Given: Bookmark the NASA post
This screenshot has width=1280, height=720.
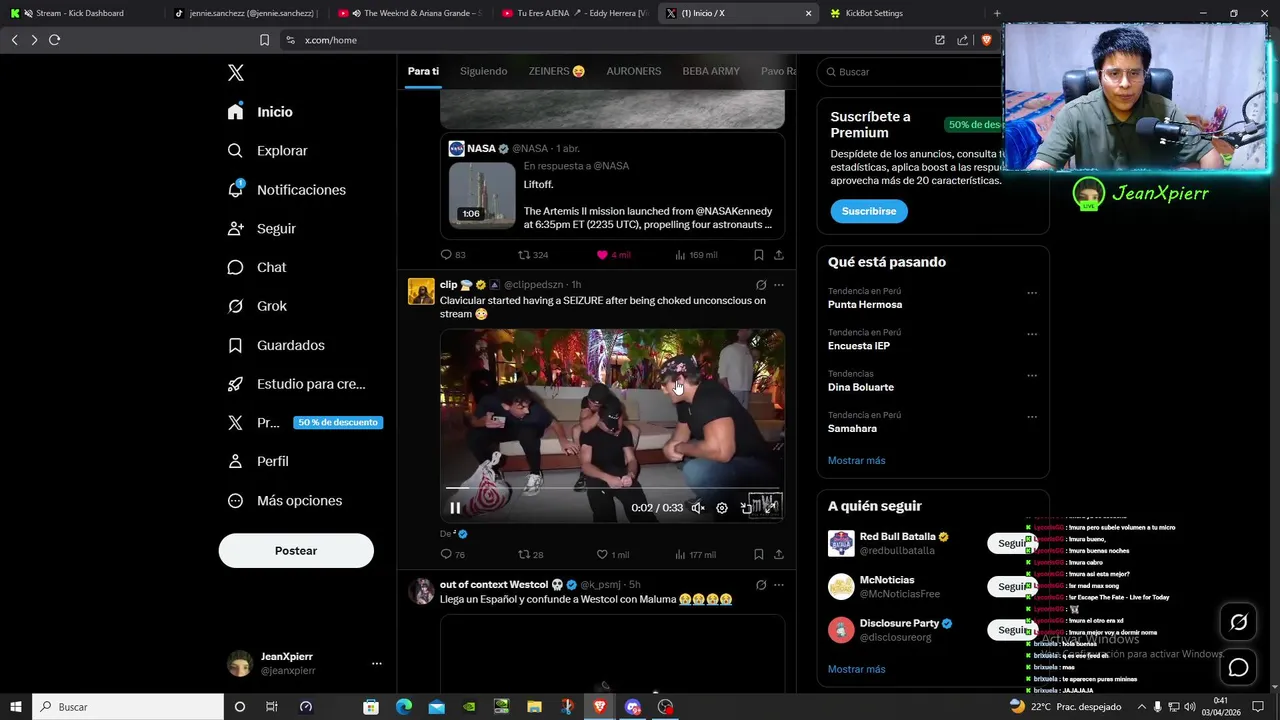Looking at the screenshot, I should (759, 255).
